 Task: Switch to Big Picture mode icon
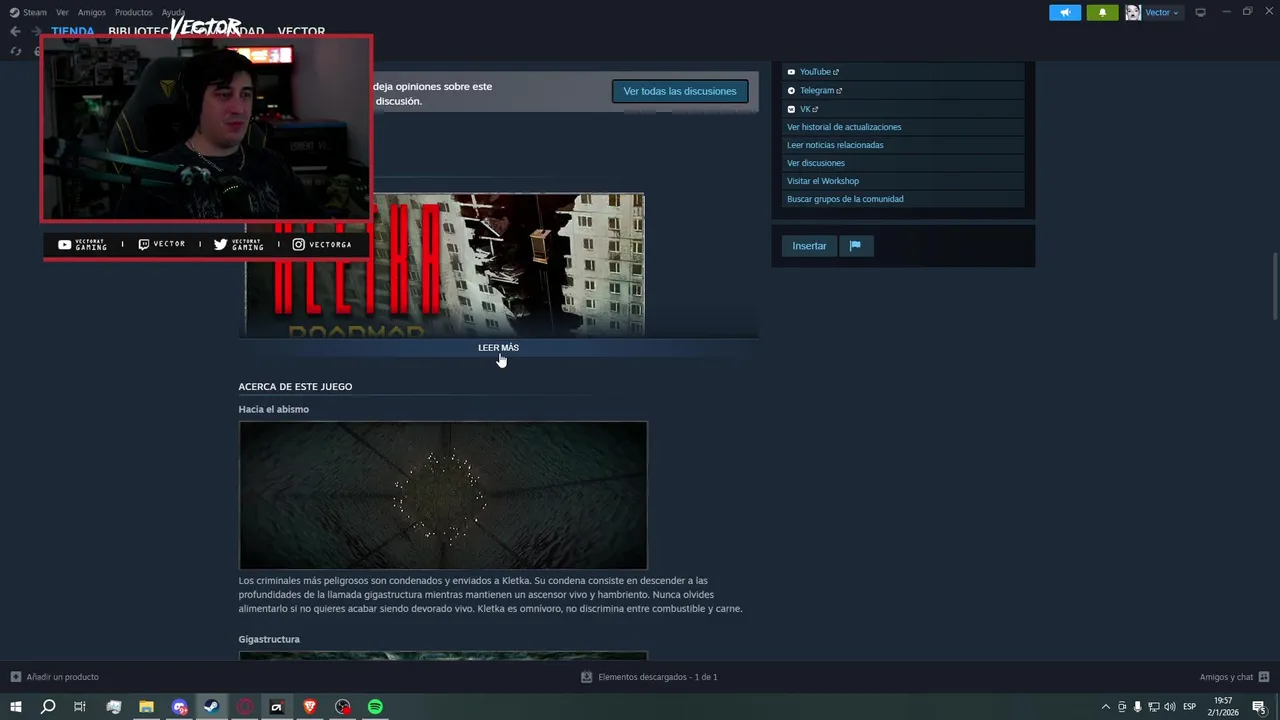(1200, 12)
